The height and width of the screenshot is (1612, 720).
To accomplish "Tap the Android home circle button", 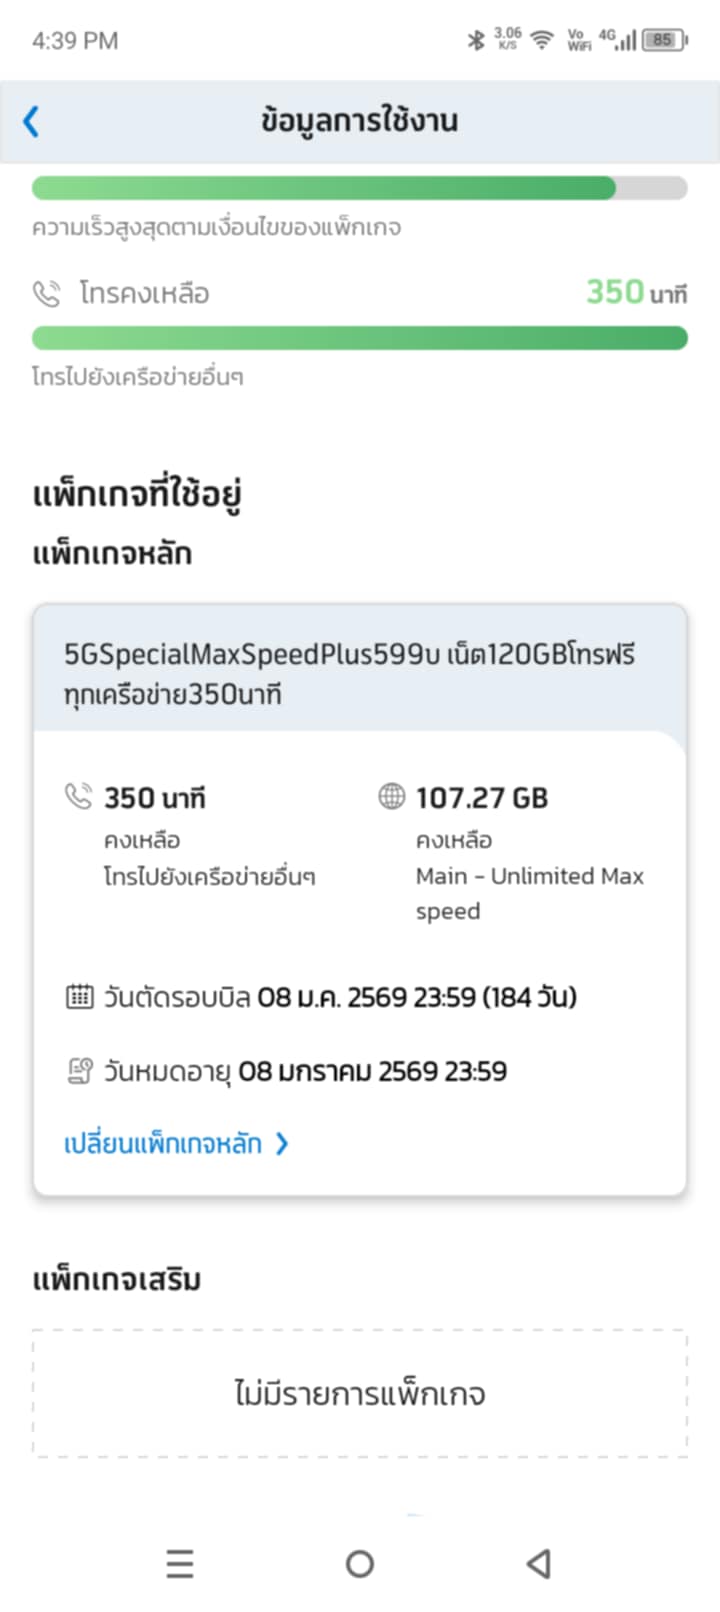I will click(x=360, y=1563).
